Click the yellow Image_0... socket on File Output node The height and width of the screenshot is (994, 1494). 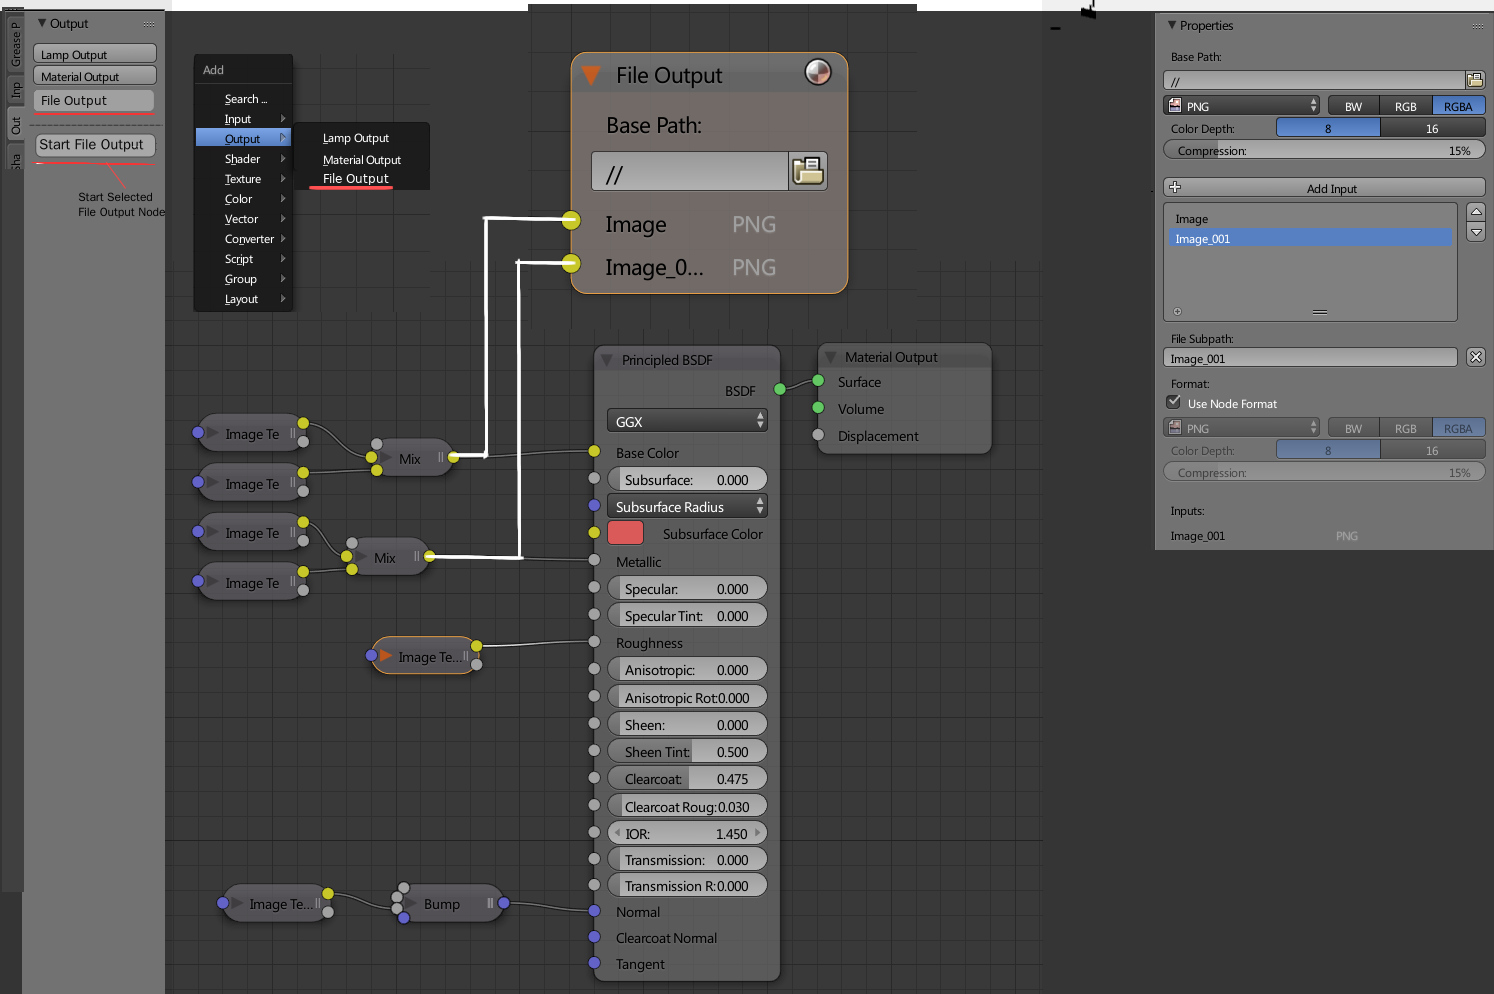tap(571, 263)
